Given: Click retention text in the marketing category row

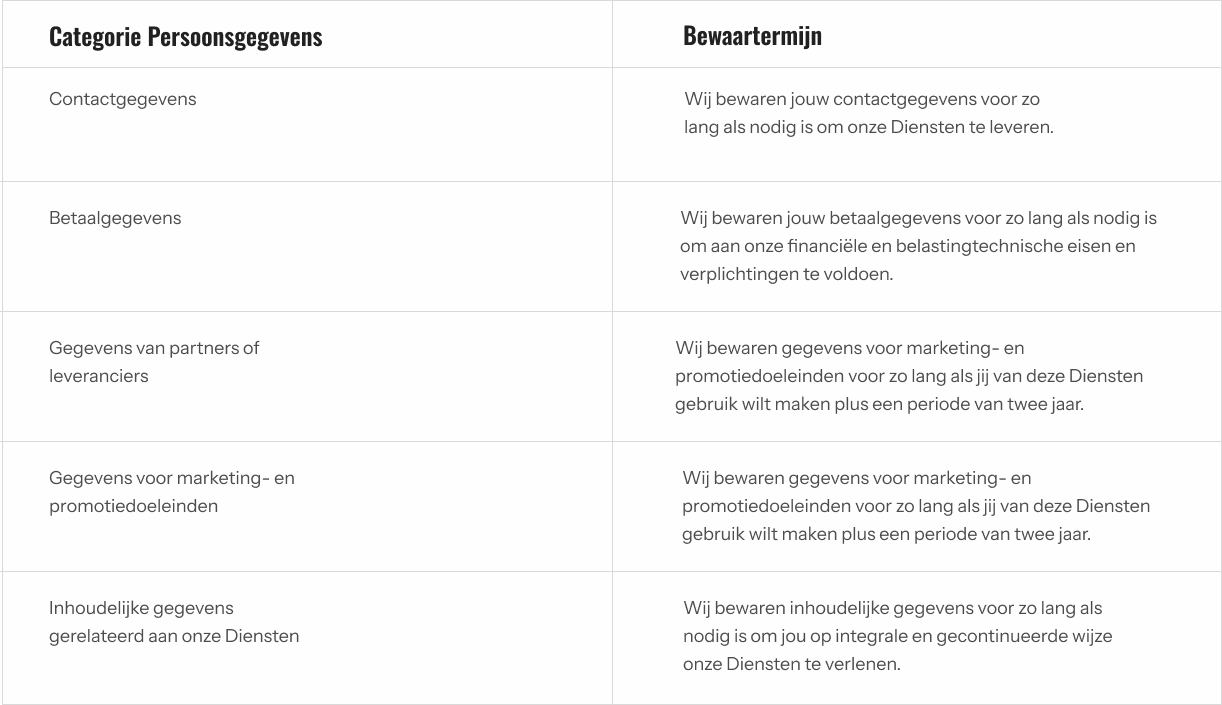Looking at the screenshot, I should [915, 506].
